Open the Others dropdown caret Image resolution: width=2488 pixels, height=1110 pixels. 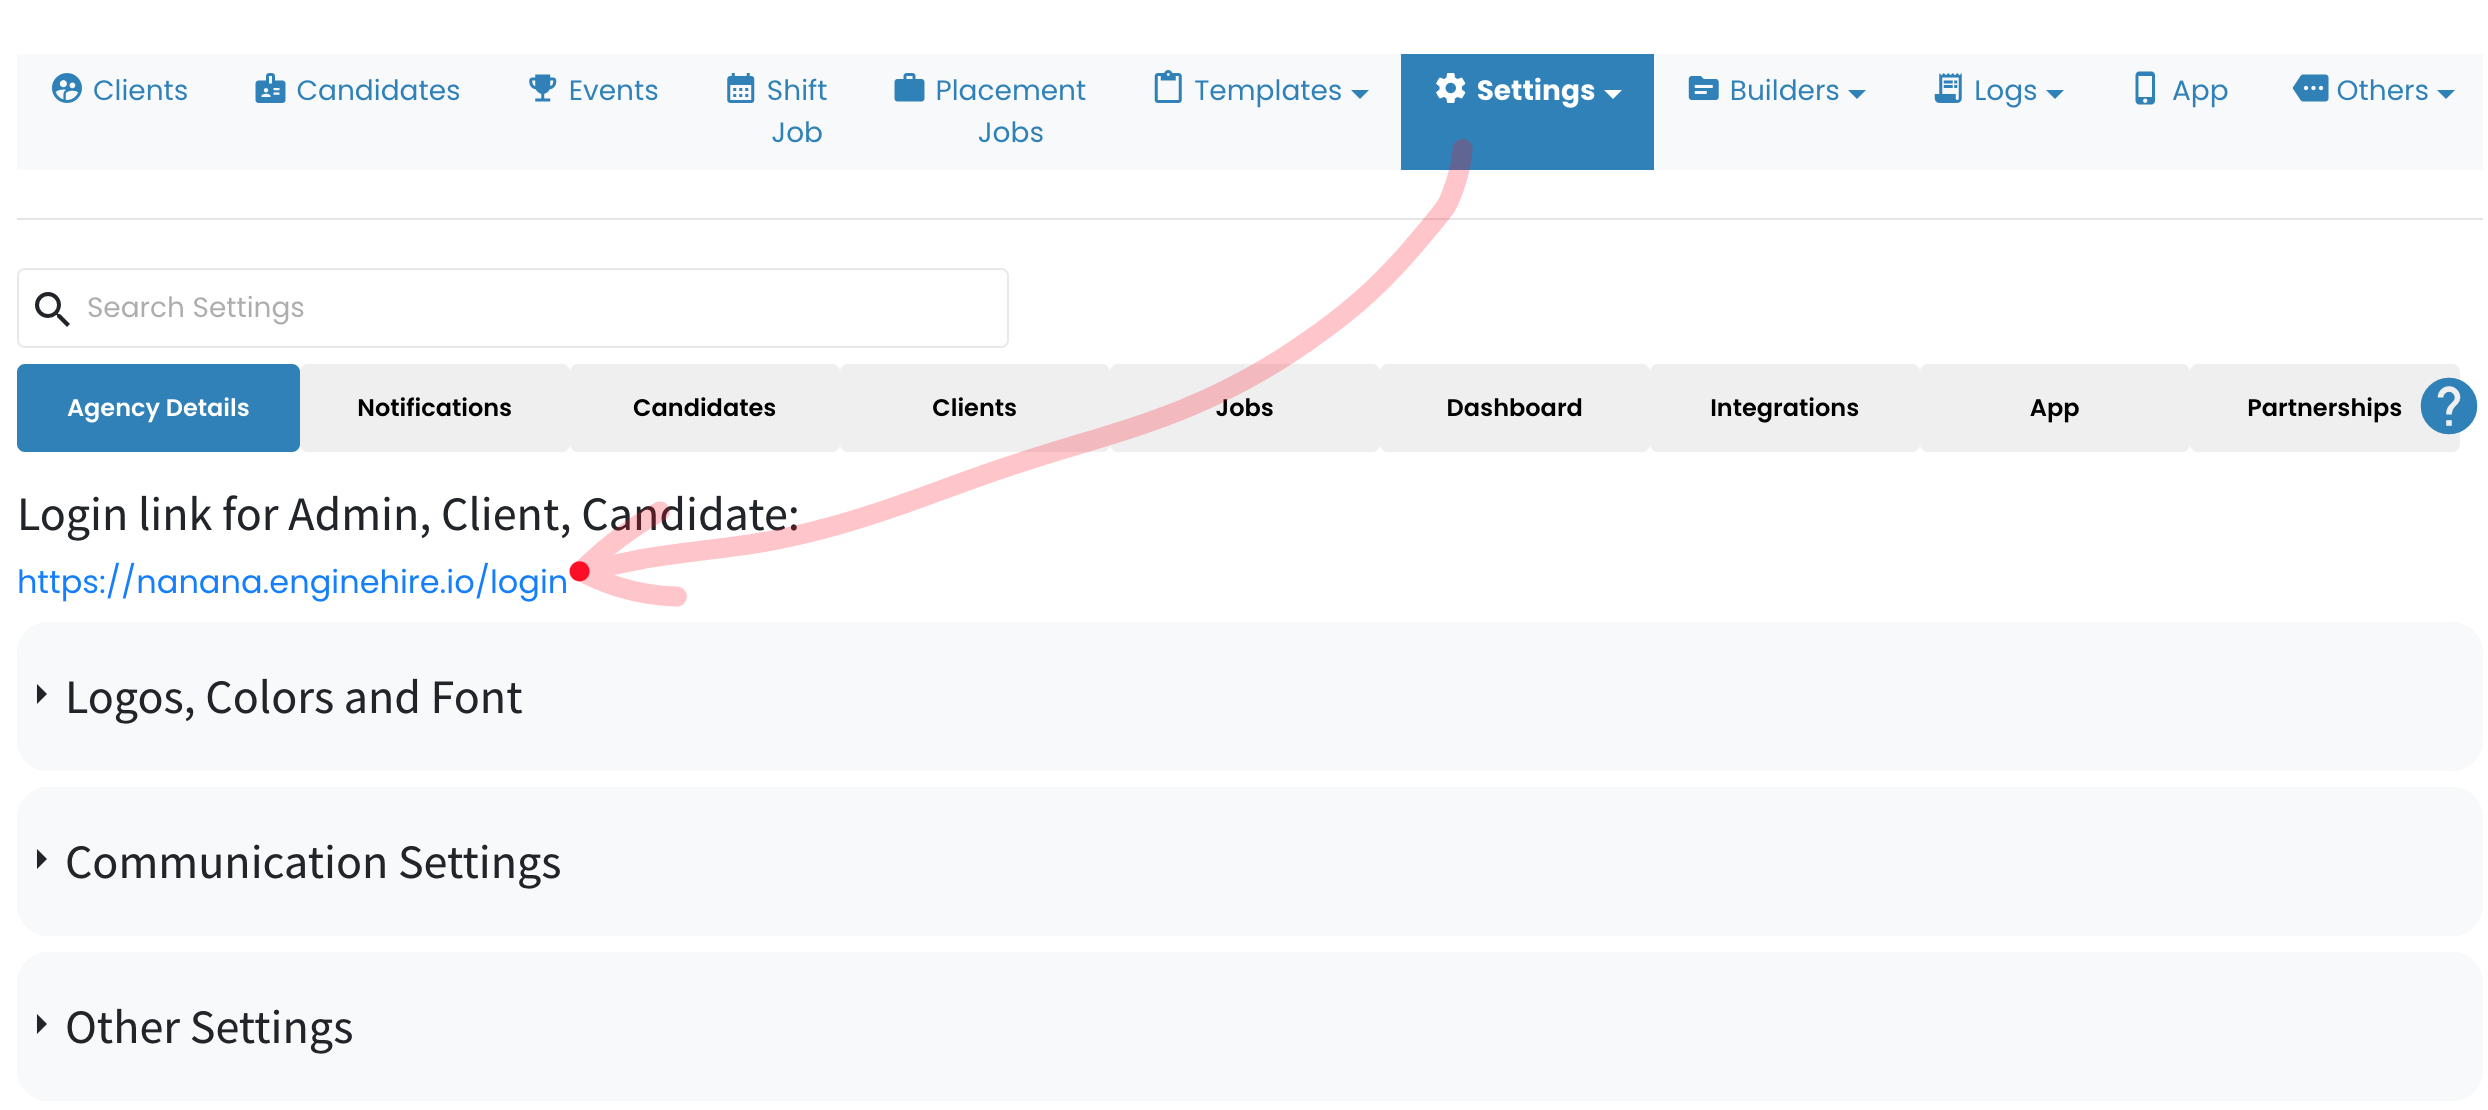point(2446,94)
